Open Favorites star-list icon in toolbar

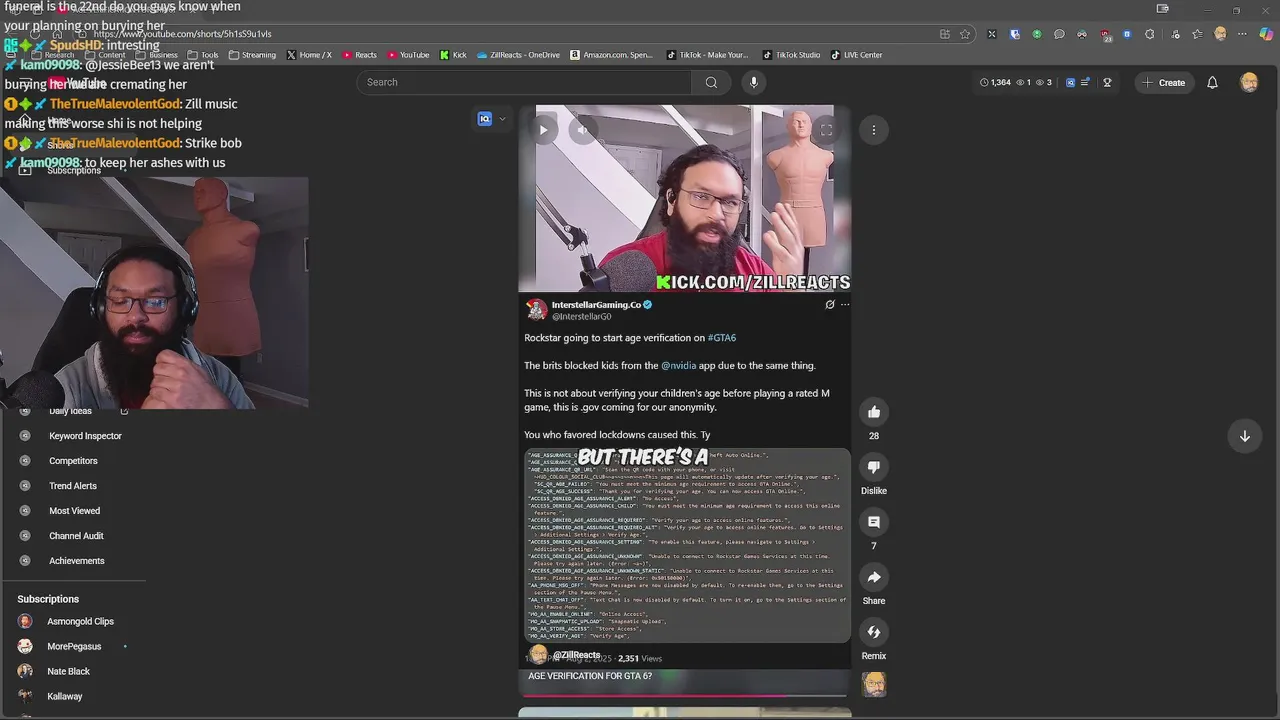click(x=1197, y=34)
